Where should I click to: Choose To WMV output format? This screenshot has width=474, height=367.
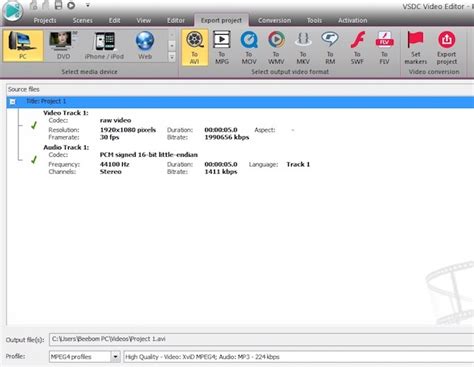pos(276,47)
